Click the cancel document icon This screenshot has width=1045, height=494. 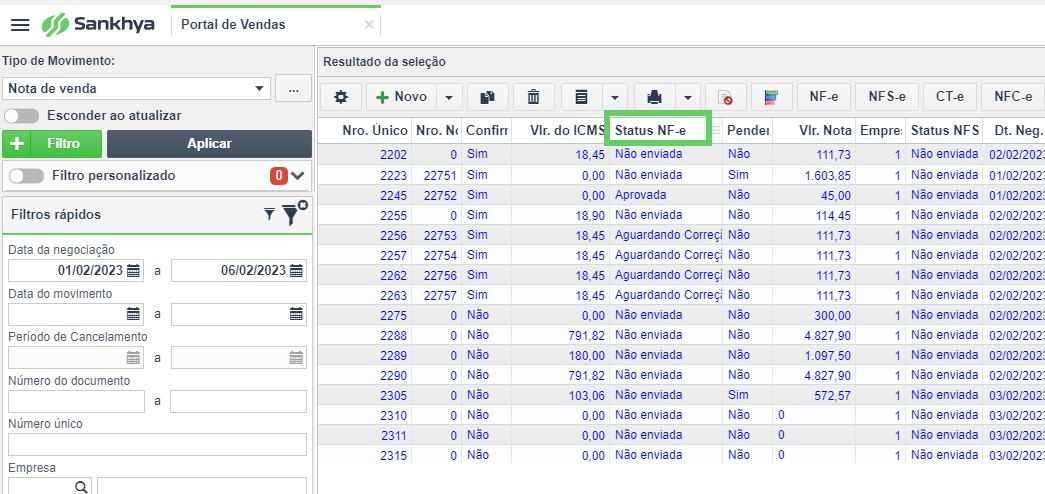(726, 97)
